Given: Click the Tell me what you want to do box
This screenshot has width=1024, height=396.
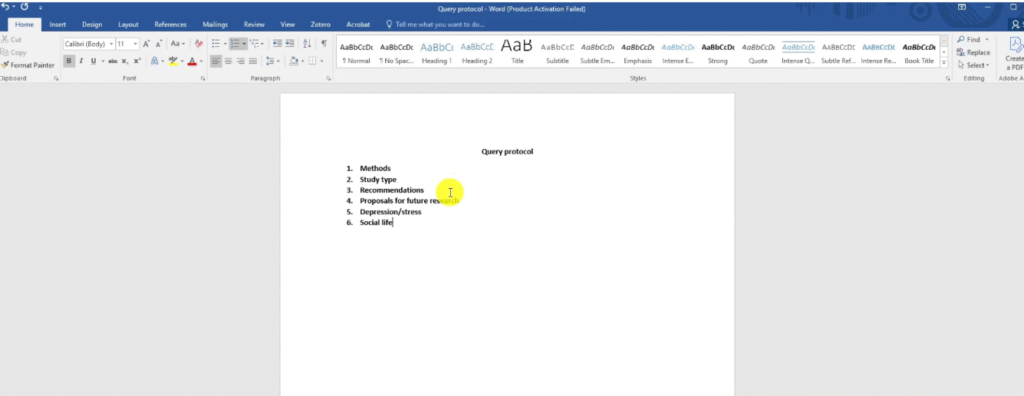Looking at the screenshot, I should pyautogui.click(x=435, y=24).
